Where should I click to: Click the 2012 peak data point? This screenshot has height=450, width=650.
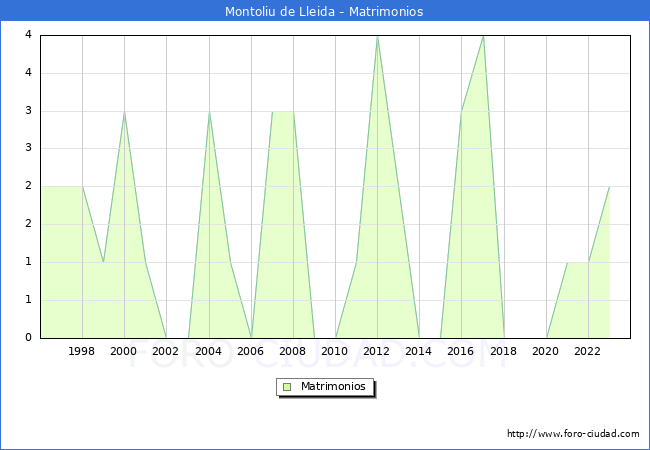377,36
